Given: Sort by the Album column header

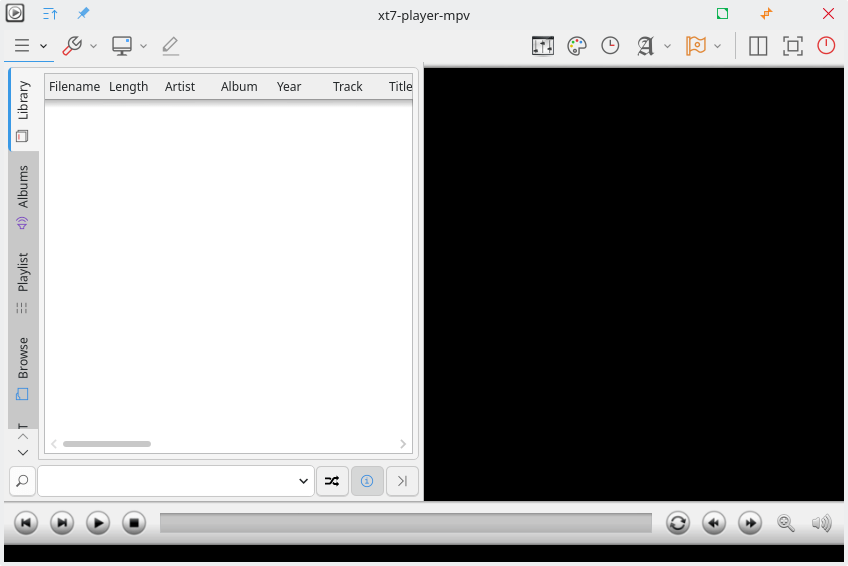Looking at the screenshot, I should 239,86.
